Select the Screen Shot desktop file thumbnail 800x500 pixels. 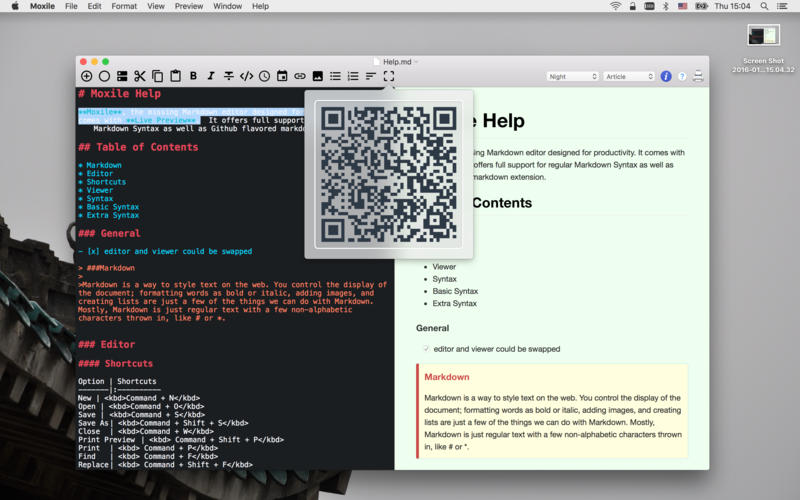pyautogui.click(x=763, y=36)
